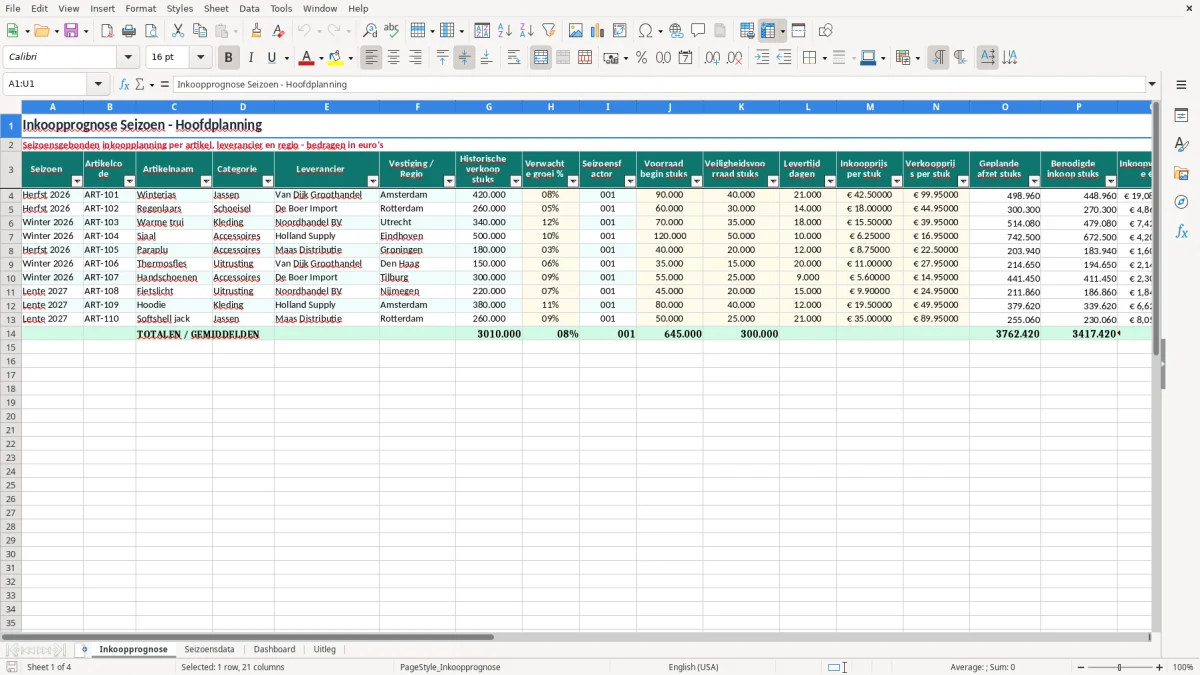Export directly as PDF
Viewport: 1200px width, 675px height.
pyautogui.click(x=107, y=31)
